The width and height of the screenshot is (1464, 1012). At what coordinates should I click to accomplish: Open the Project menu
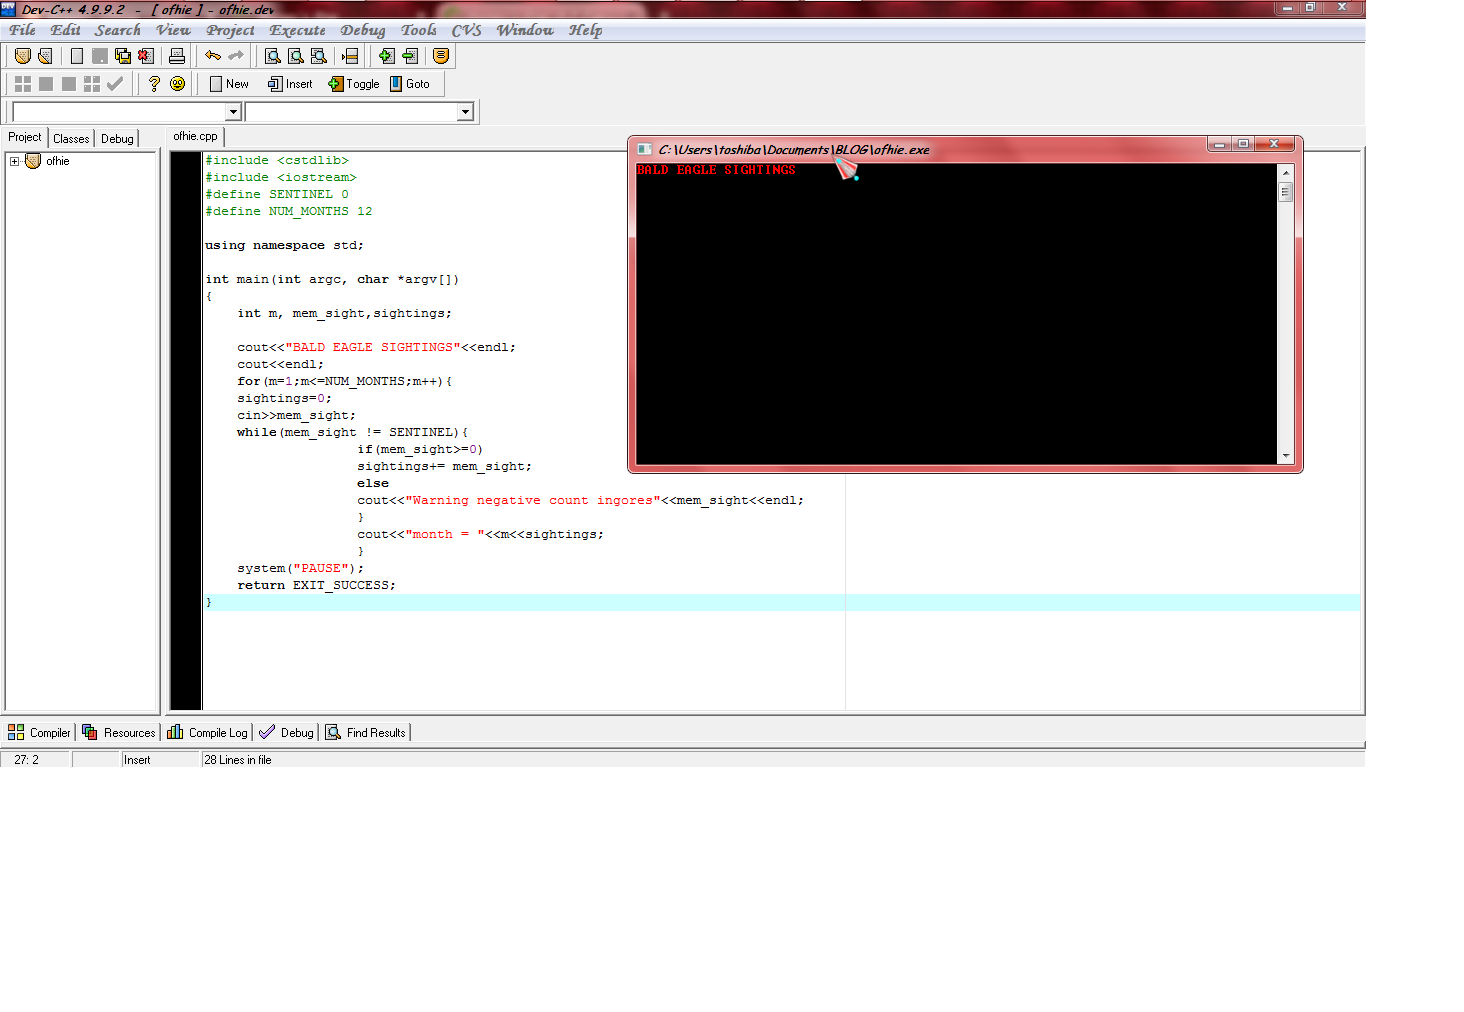[230, 30]
